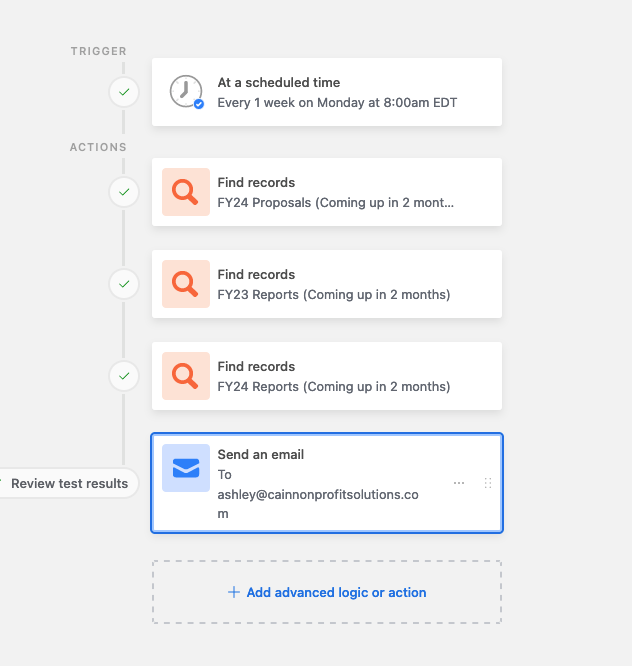This screenshot has height=666, width=632.
Task: Select the FY24 Reports Find records action
Action: pos(327,376)
